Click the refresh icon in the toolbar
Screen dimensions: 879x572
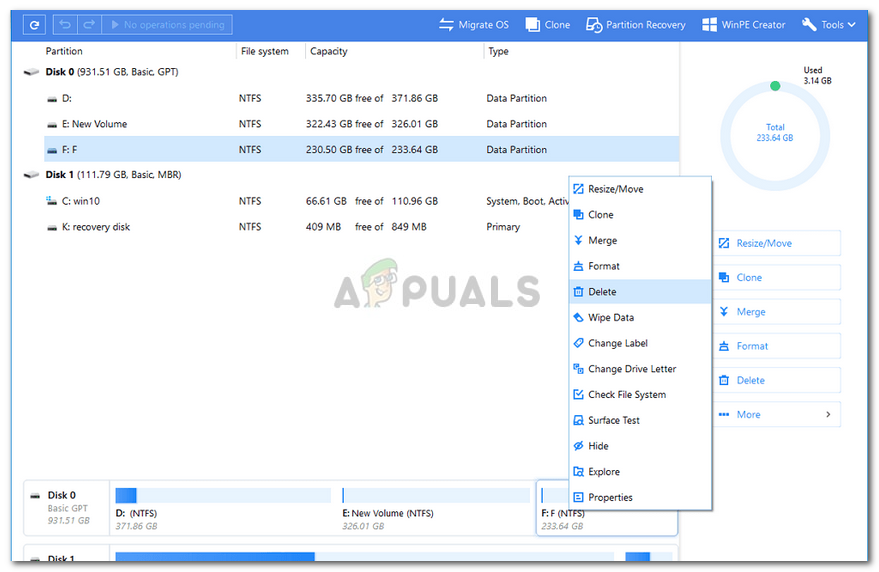pos(34,25)
